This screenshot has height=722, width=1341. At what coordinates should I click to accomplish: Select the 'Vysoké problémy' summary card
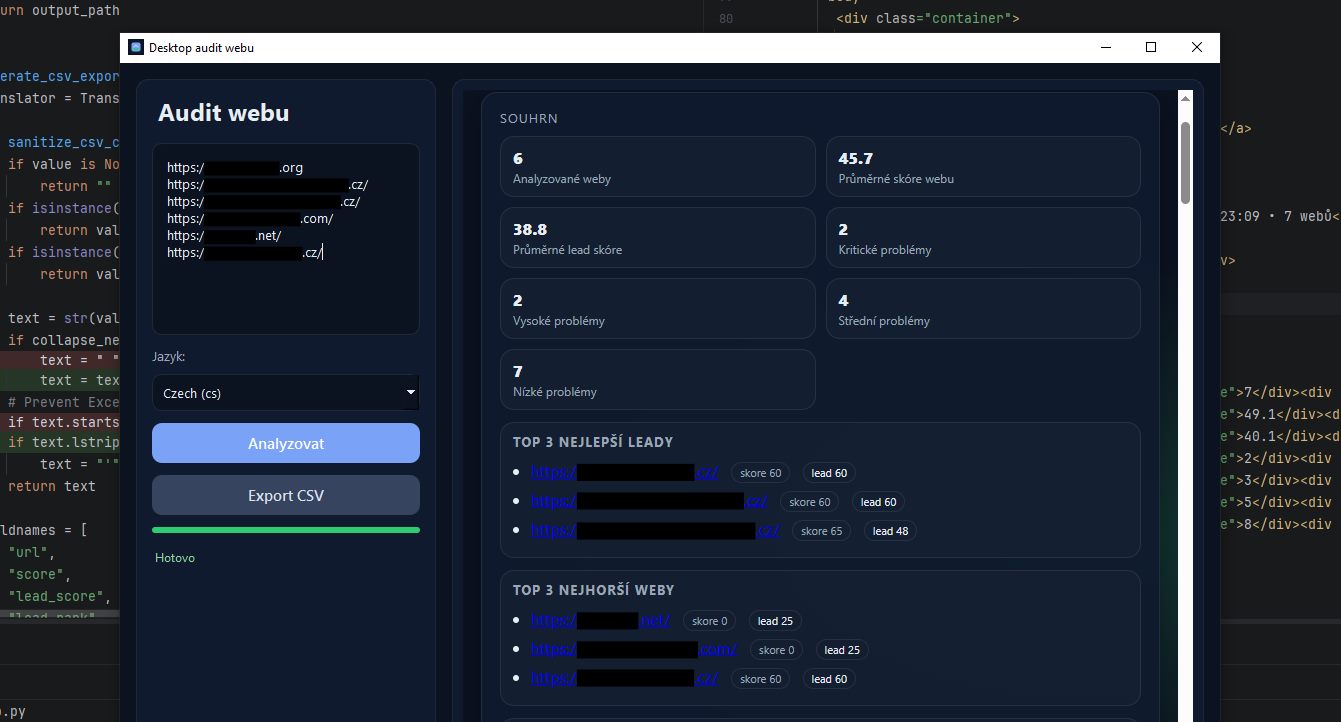point(658,309)
